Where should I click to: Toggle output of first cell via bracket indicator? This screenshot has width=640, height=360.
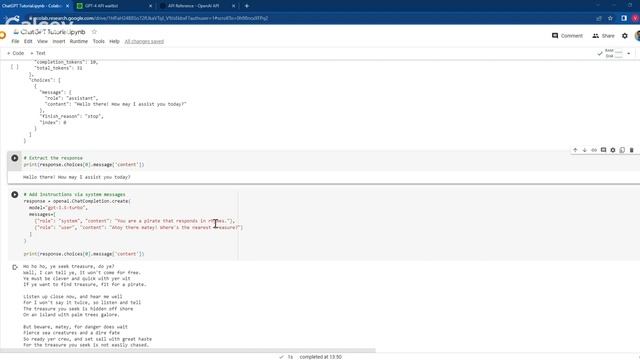(x=15, y=66)
